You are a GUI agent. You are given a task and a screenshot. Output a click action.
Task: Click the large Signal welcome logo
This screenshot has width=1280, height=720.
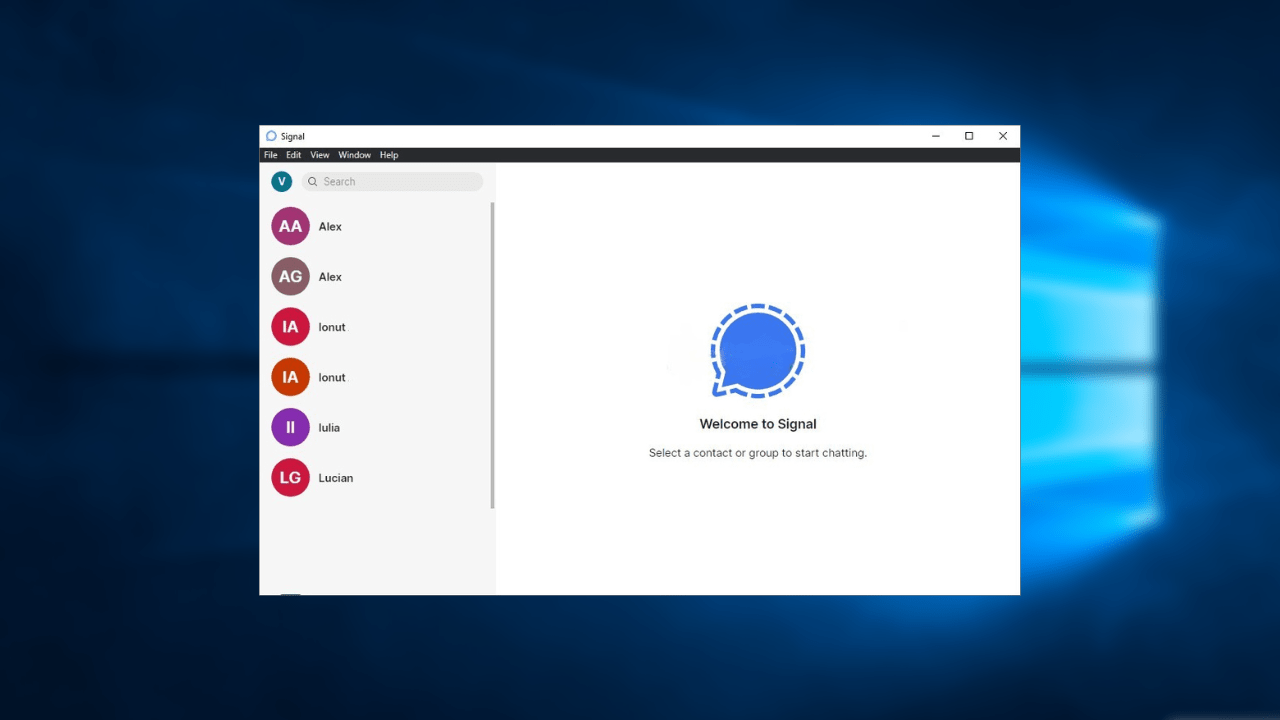[x=758, y=351]
